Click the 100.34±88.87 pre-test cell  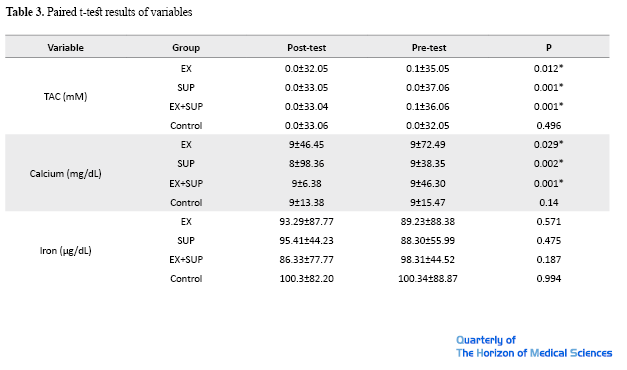tap(427, 278)
